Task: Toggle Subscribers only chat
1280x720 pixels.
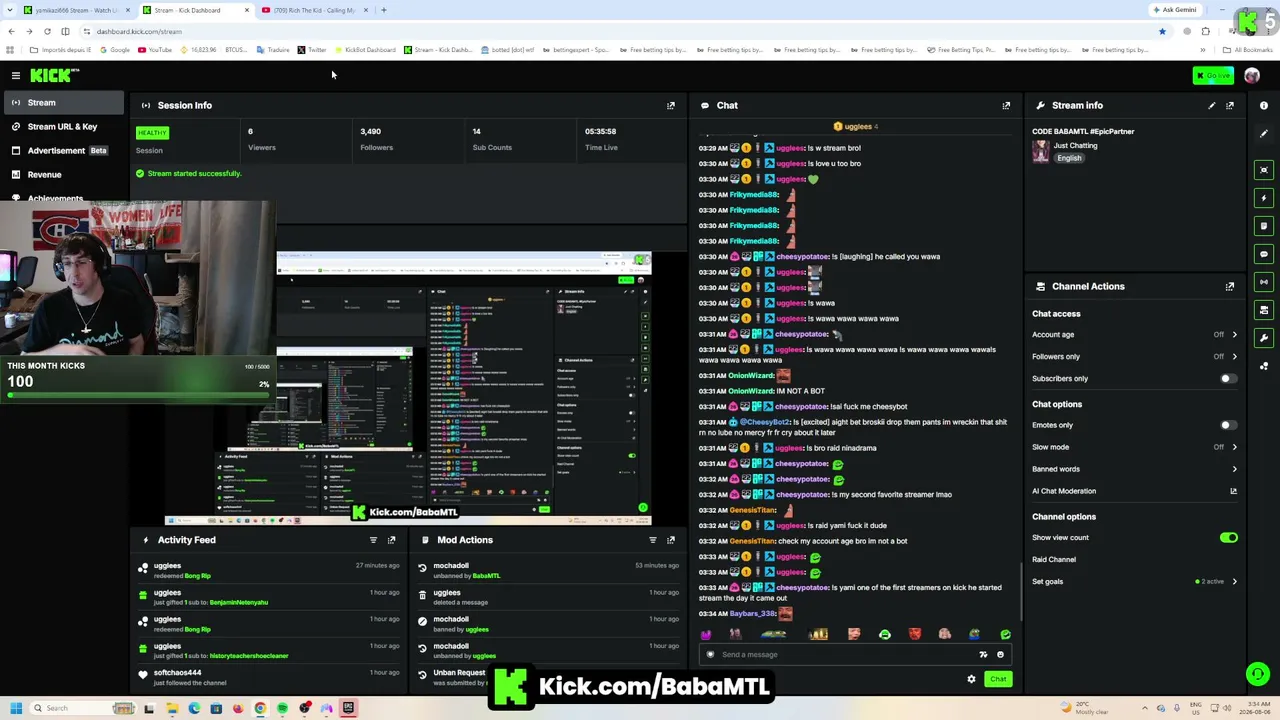Action: pyautogui.click(x=1228, y=379)
